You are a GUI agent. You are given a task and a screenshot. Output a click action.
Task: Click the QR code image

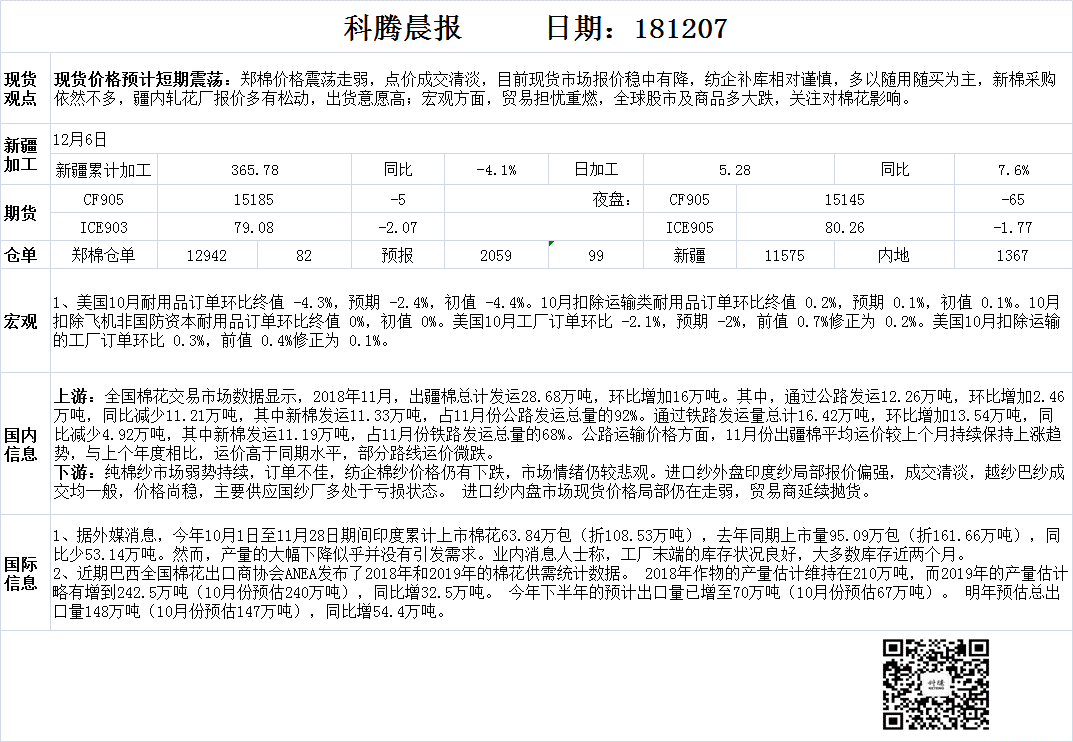point(935,684)
